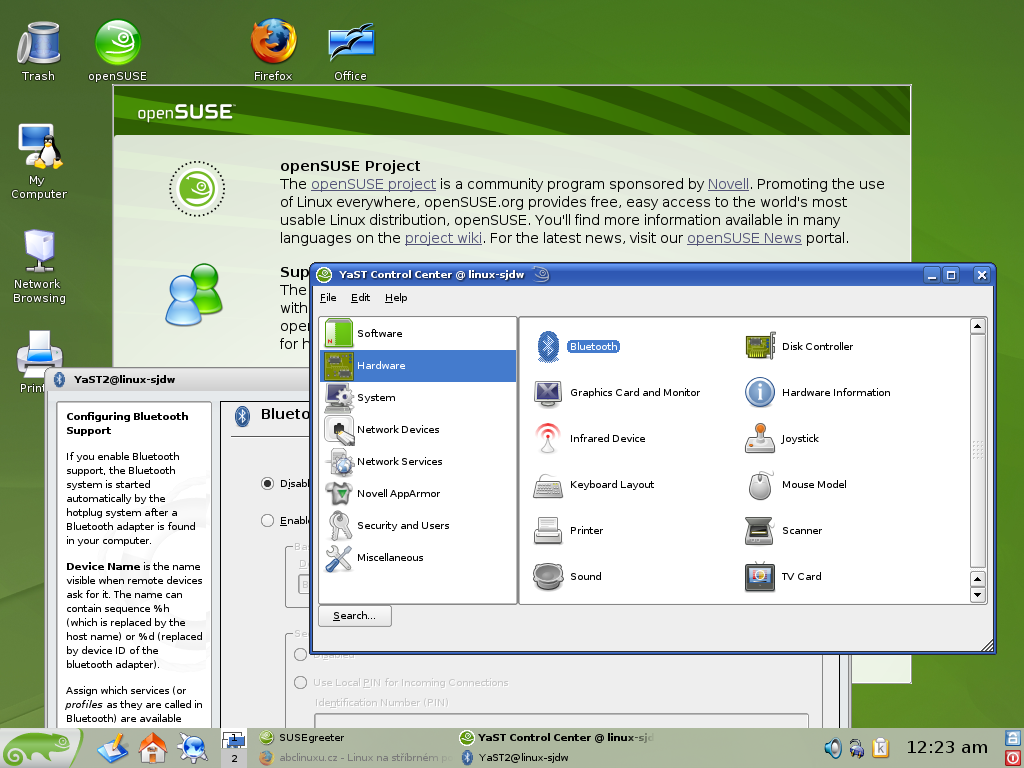
Task: Click scroll-up arrow atop YaST module scrollbar
Action: (978, 327)
